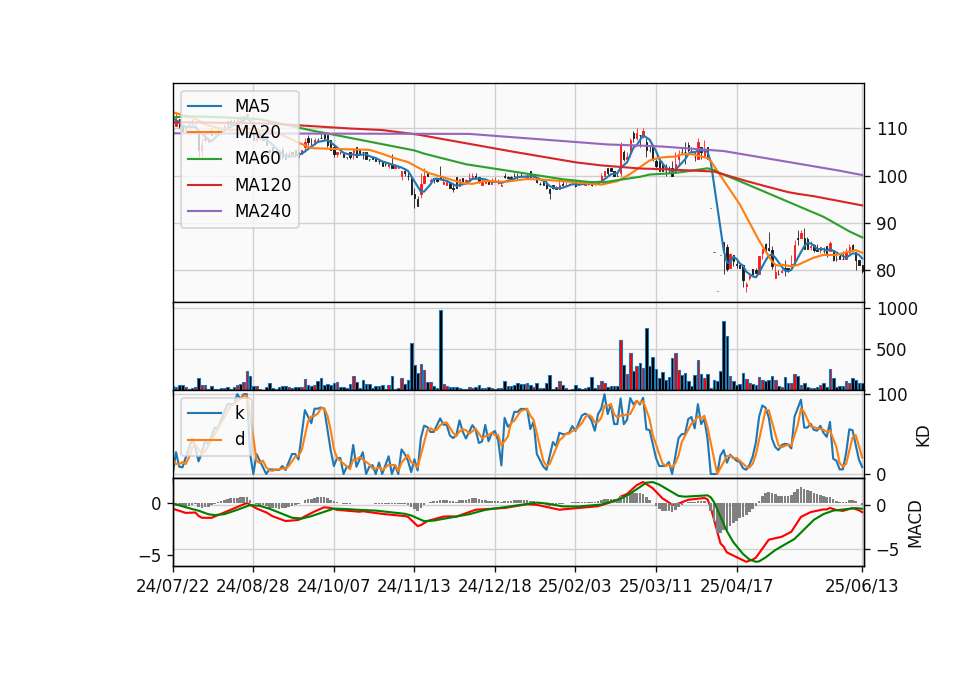Click the KD axis title
The image size is (960, 690).
click(923, 436)
